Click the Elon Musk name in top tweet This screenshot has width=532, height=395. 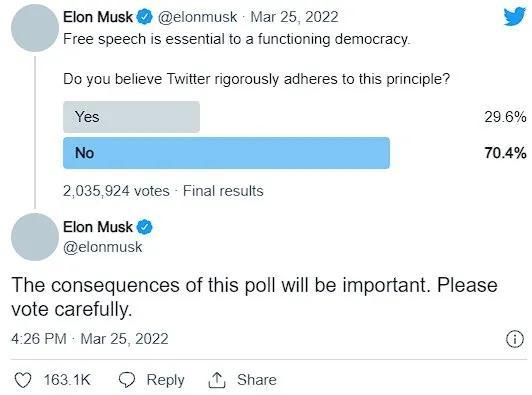[98, 17]
